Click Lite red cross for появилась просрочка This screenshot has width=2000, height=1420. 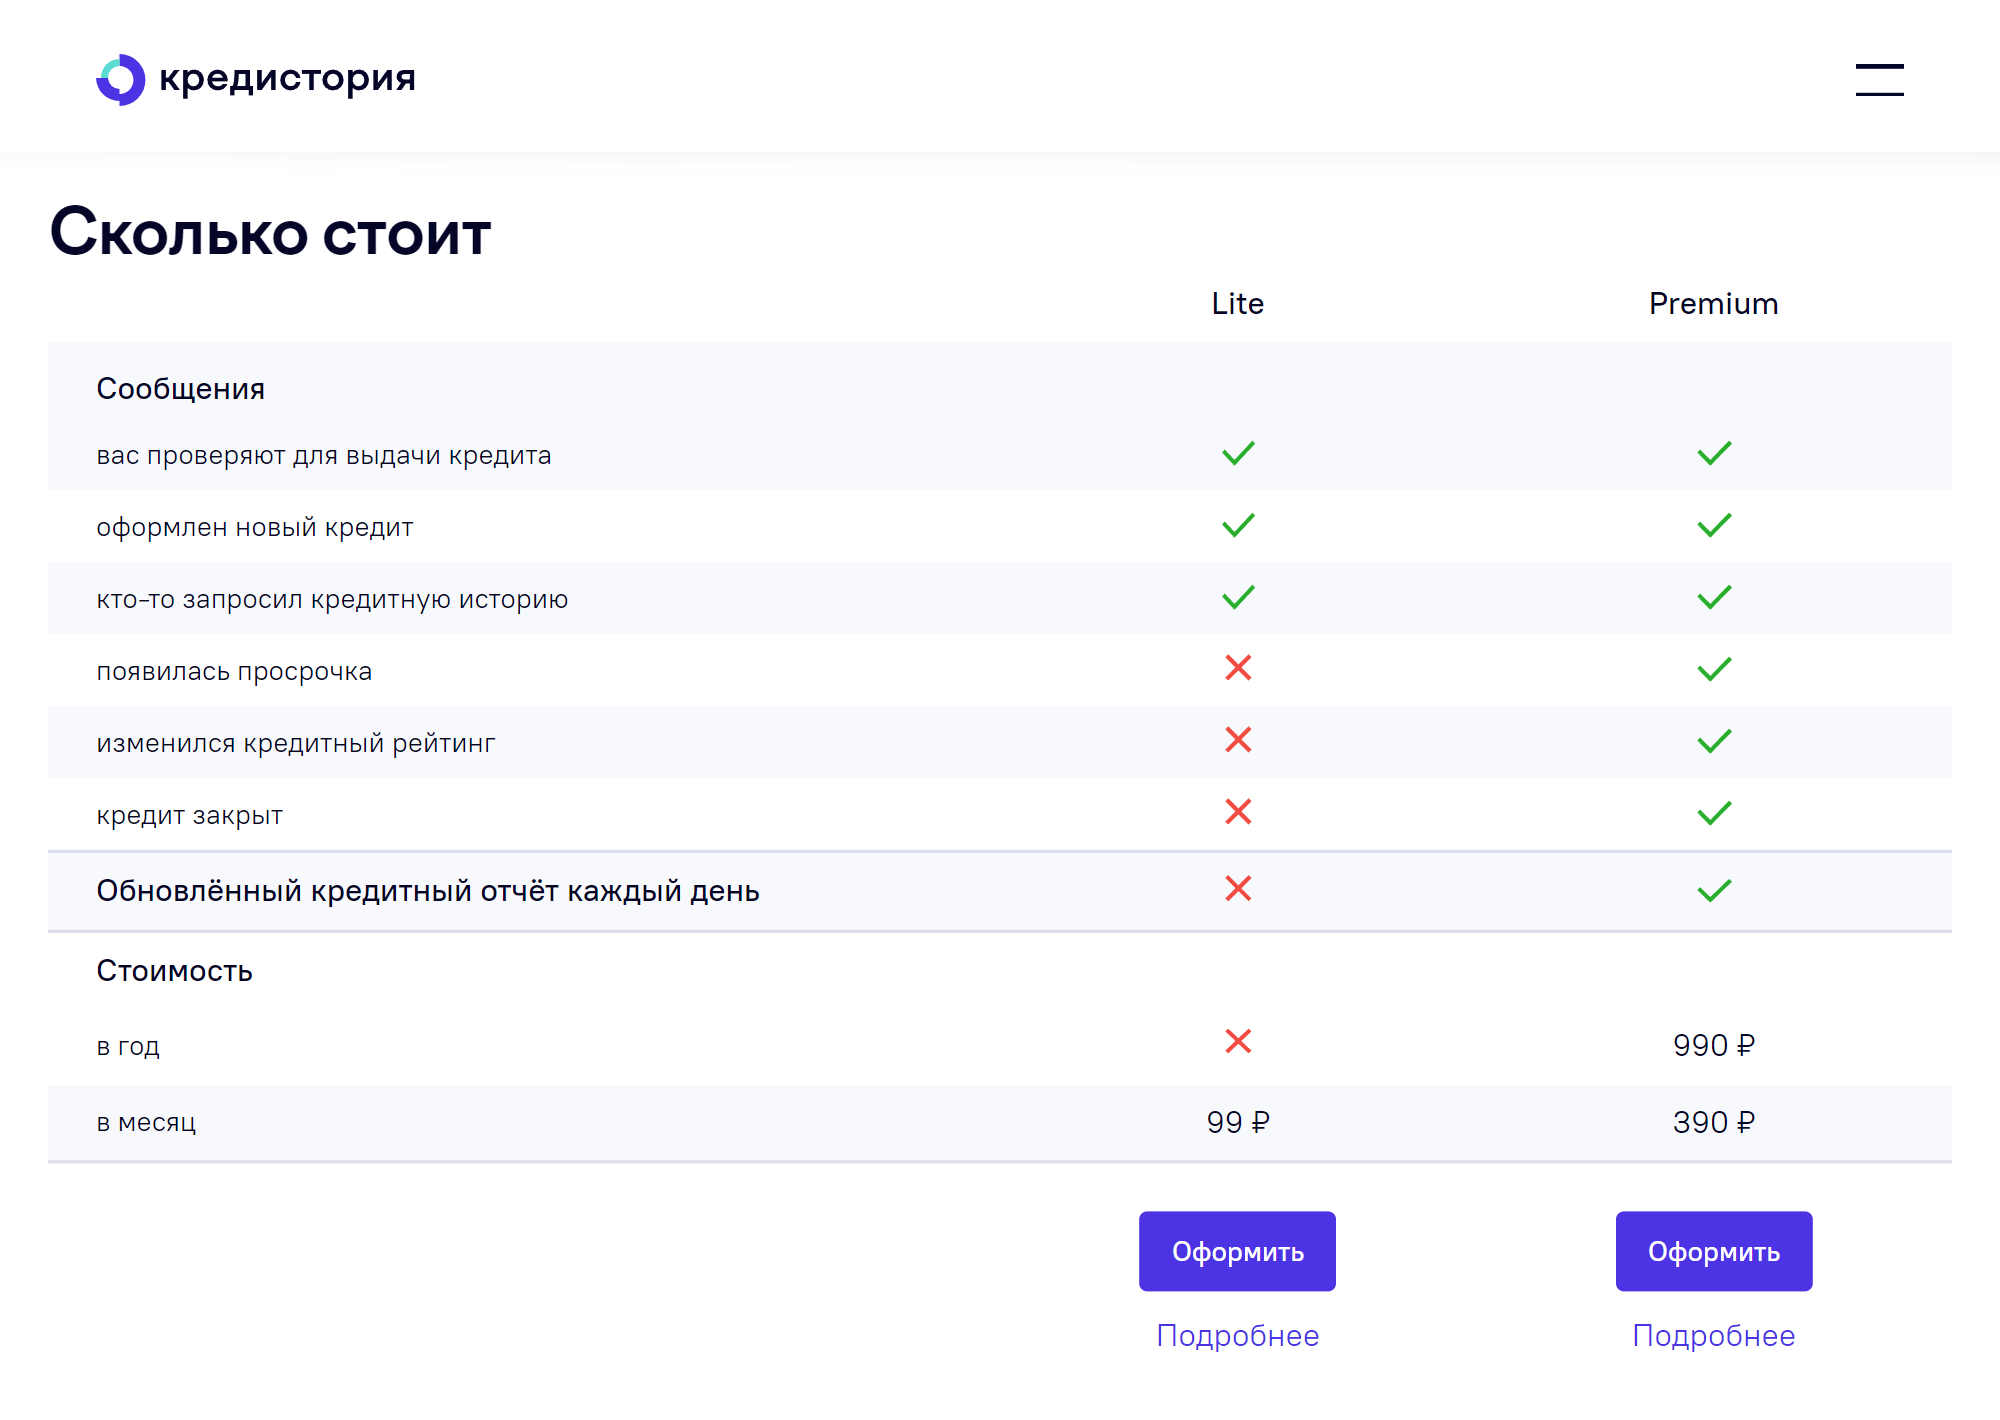(1238, 668)
